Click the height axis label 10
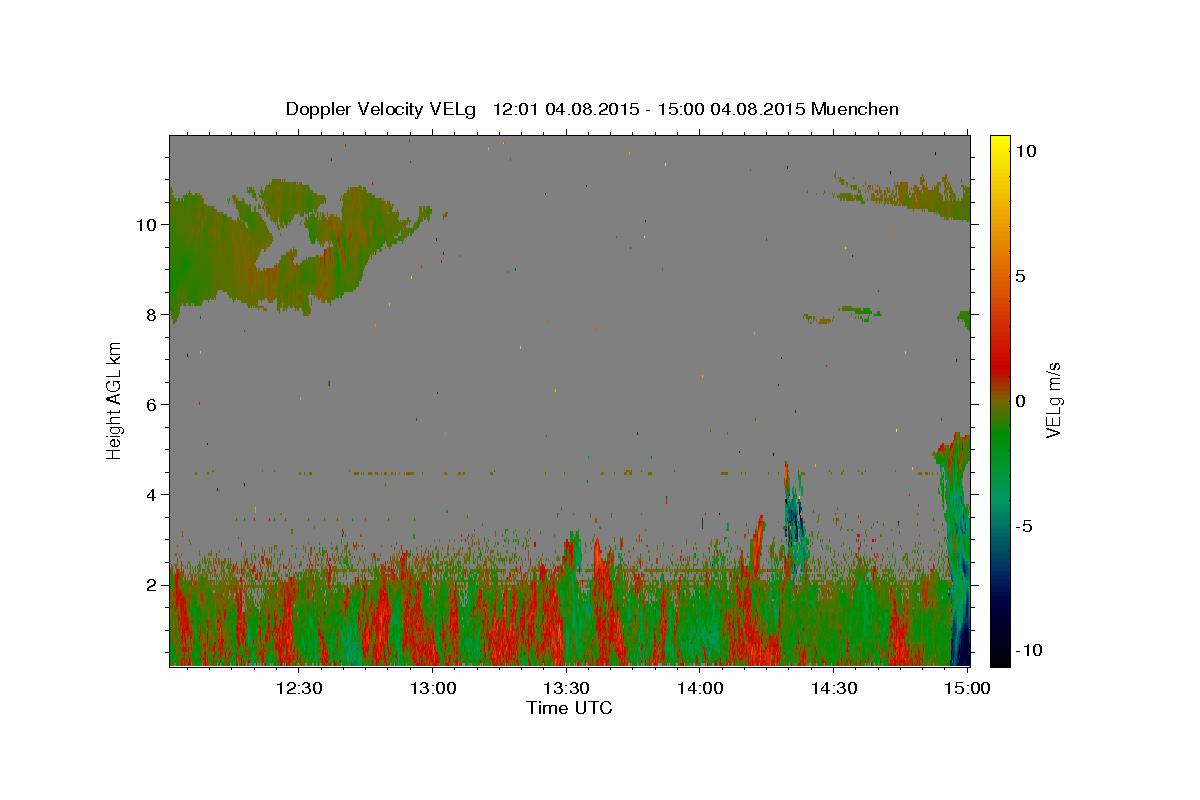 point(145,225)
